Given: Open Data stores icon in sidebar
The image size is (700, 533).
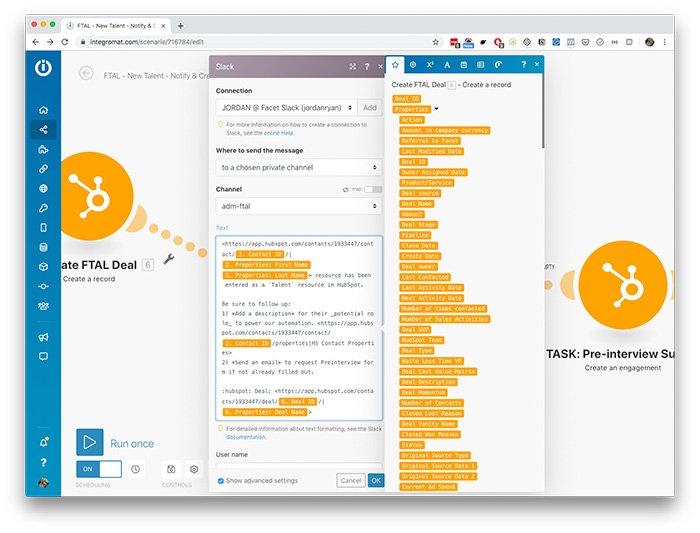Looking at the screenshot, I should click(x=43, y=247).
